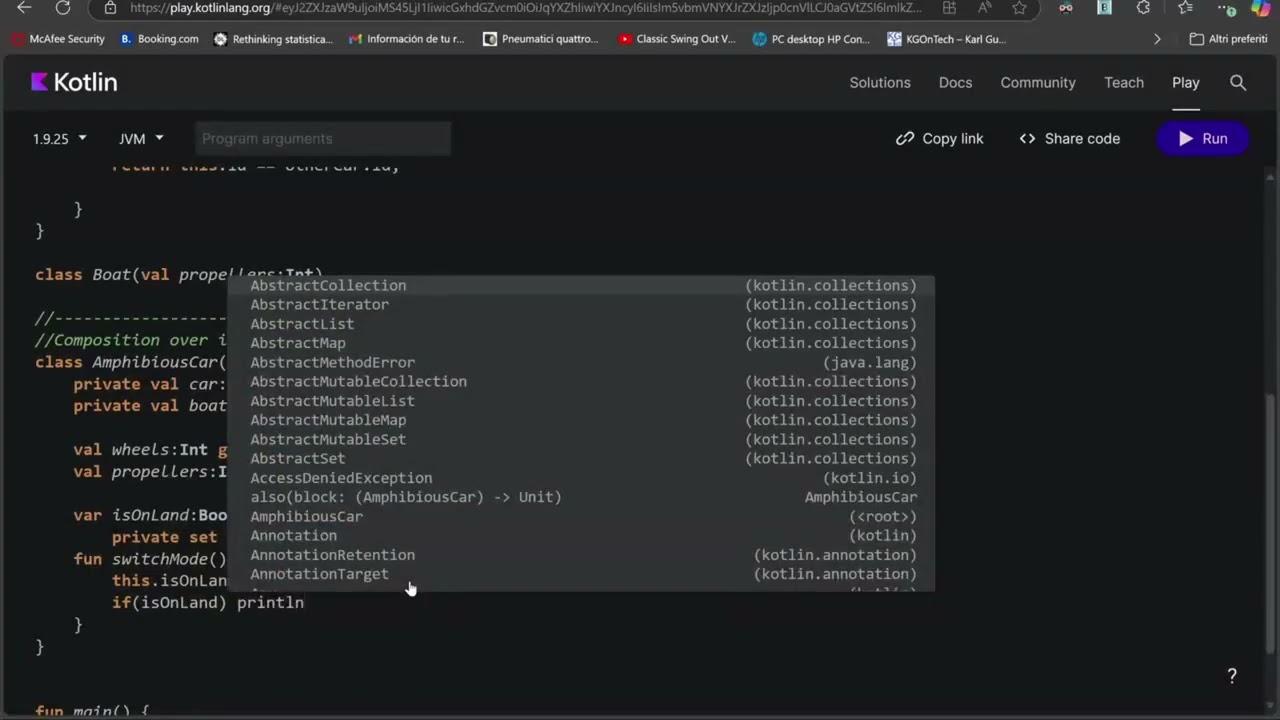Choose AbstractList from autocomplete
This screenshot has width=1280, height=720.
pyautogui.click(x=581, y=324)
